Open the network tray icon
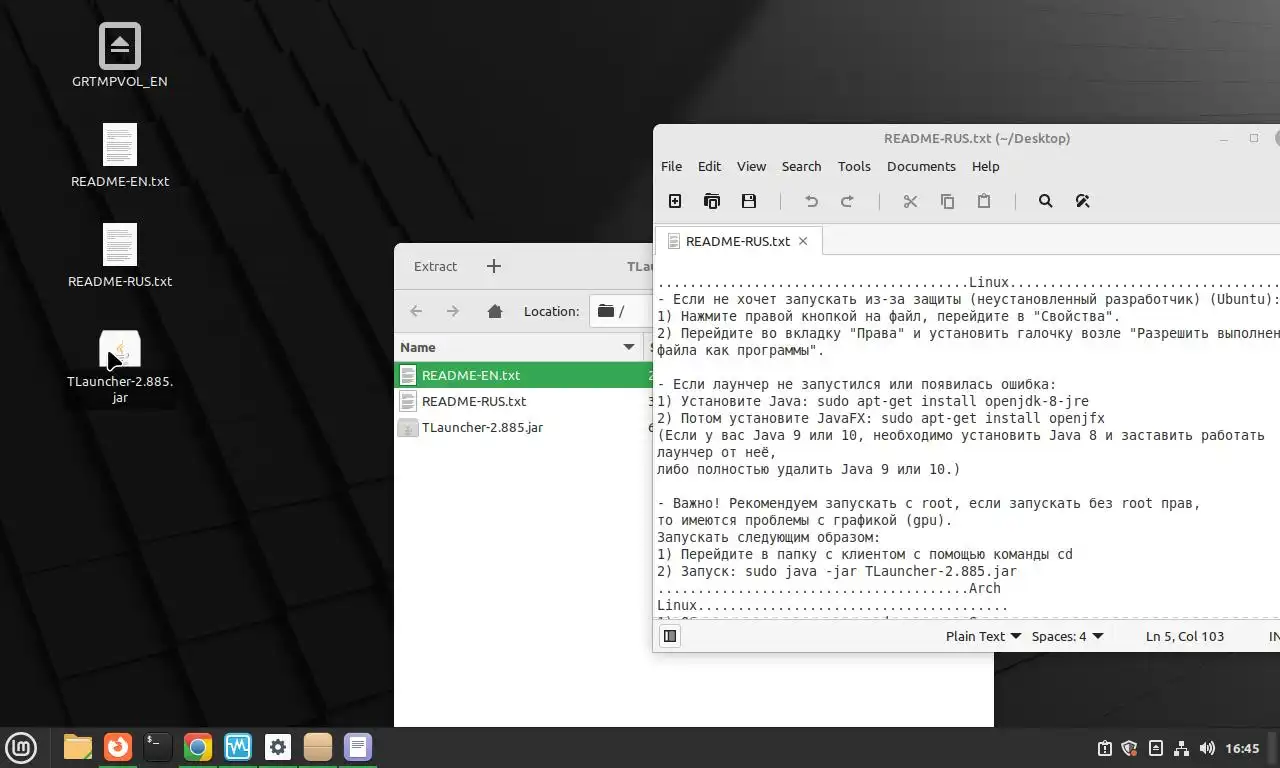This screenshot has width=1280, height=768. 1181,748
